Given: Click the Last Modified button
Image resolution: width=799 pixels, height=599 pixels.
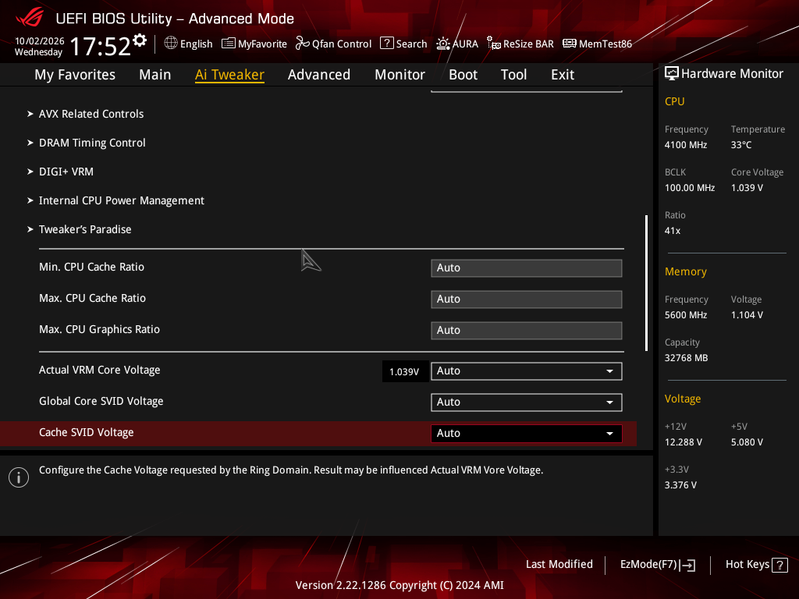Looking at the screenshot, I should (x=559, y=564).
